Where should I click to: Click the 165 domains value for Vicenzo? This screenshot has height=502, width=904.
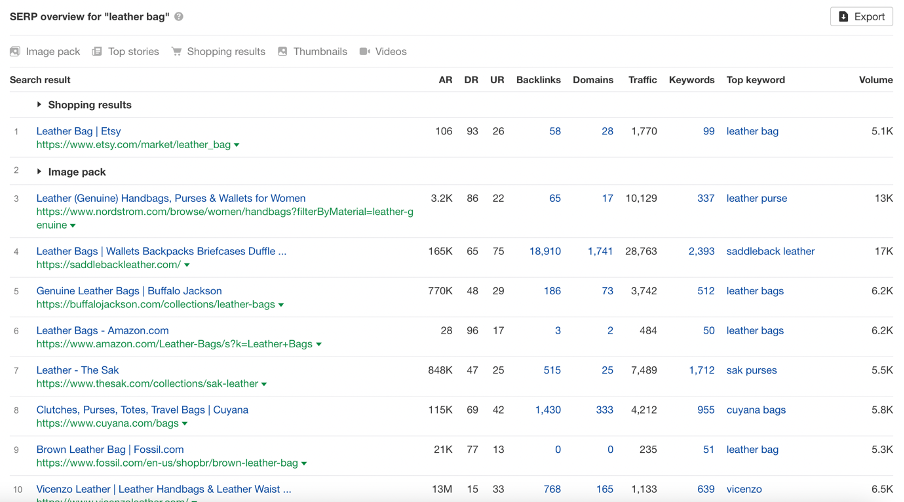[605, 489]
